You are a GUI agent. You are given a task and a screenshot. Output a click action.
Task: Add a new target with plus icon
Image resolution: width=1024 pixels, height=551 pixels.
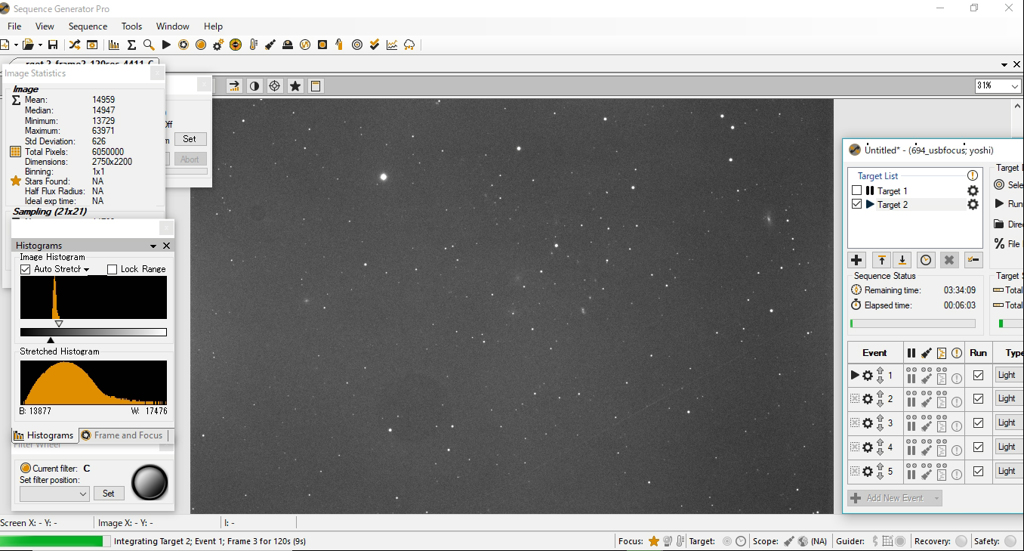pos(856,260)
